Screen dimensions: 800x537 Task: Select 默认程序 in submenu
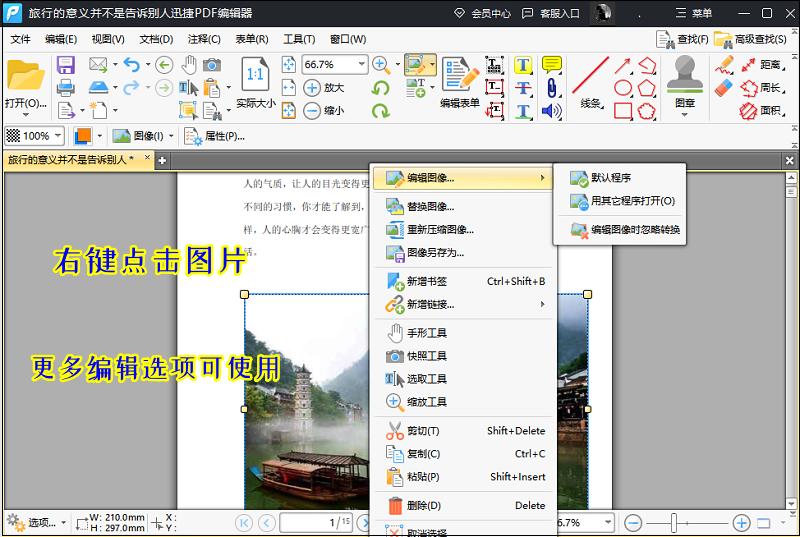[619, 177]
